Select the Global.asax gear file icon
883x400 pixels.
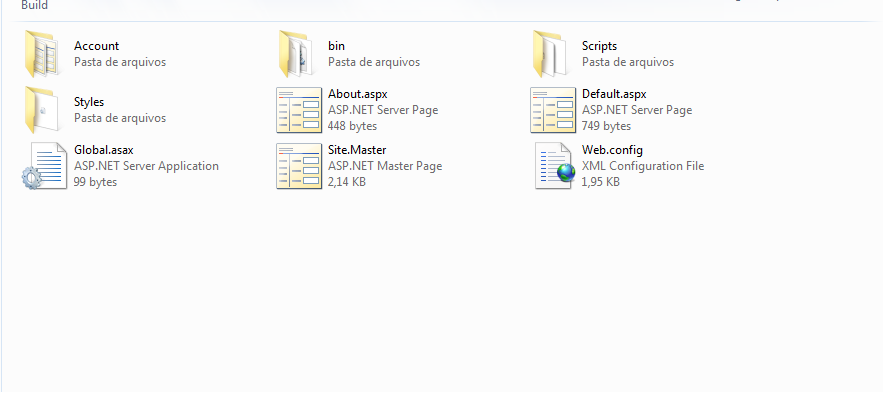(x=44, y=166)
